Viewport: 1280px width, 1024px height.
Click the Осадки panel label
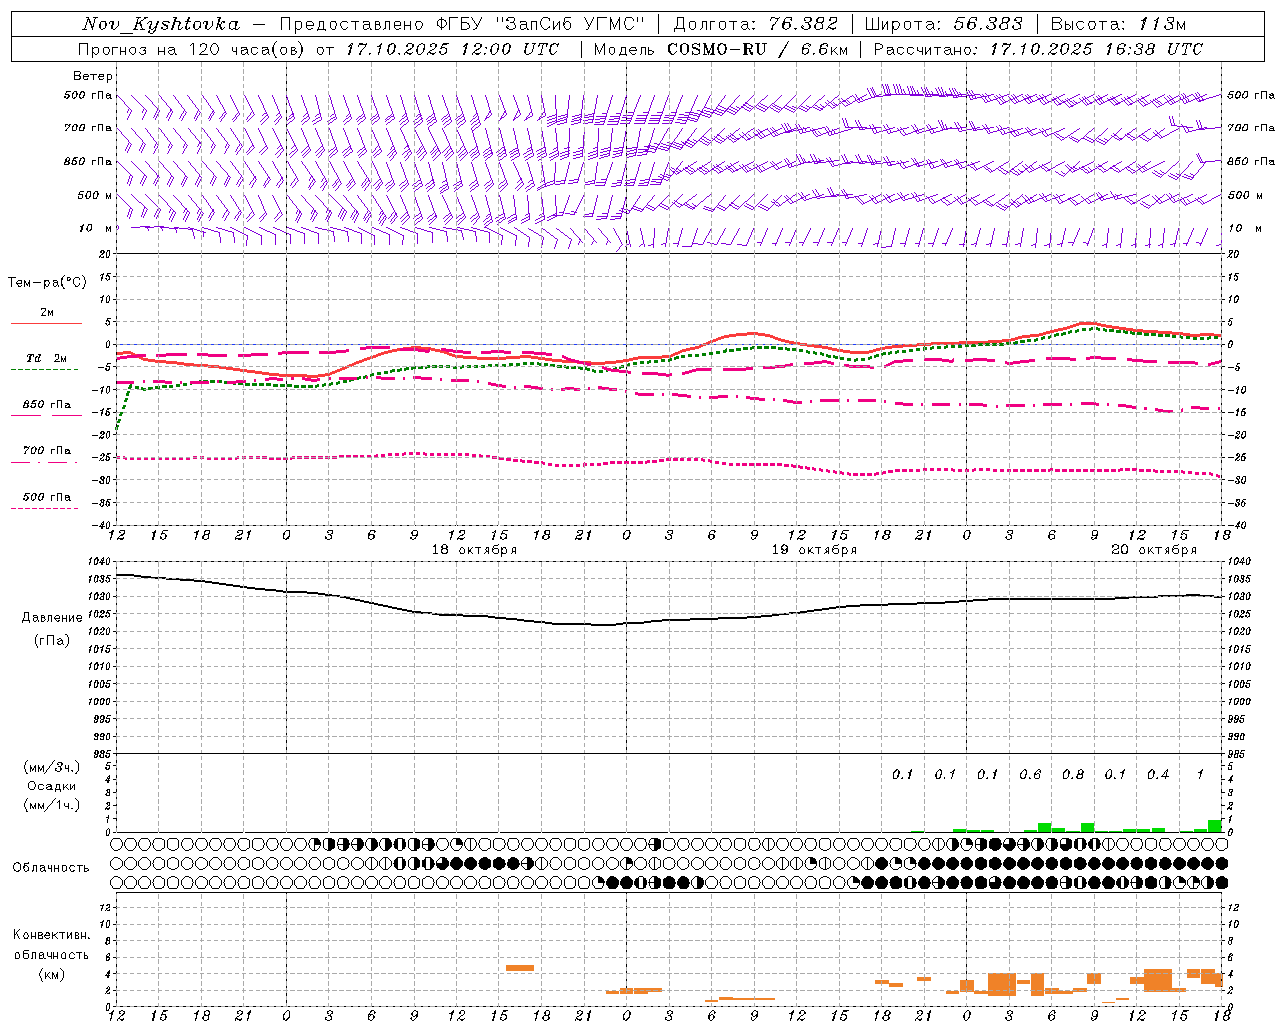[x=52, y=786]
